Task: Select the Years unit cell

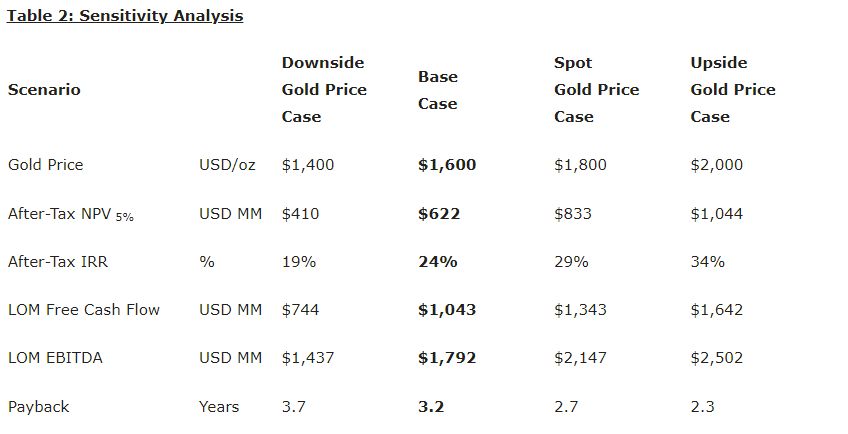Action: click(219, 407)
